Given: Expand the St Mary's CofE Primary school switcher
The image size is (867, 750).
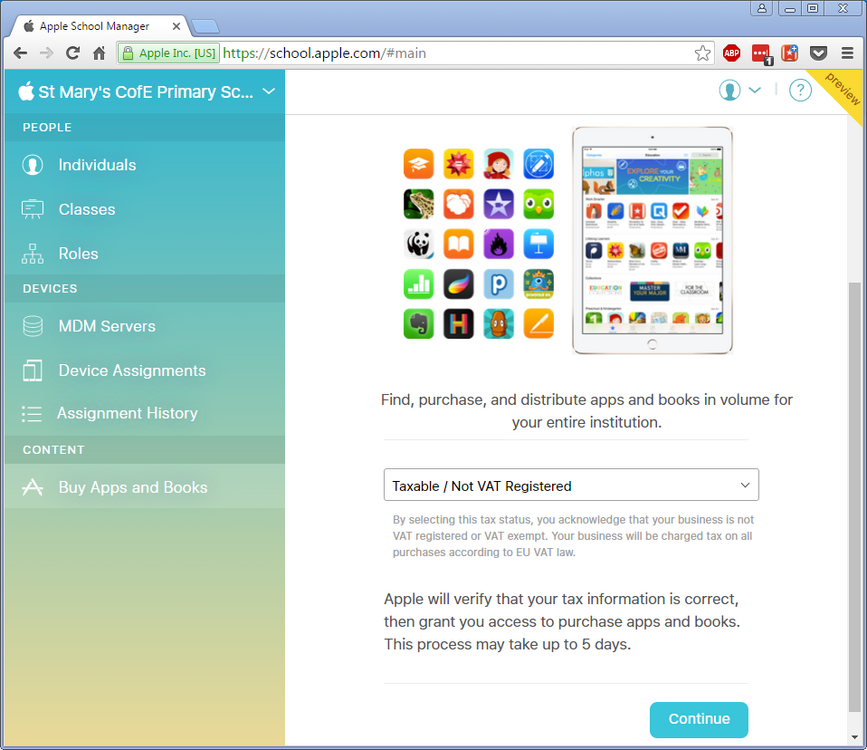Looking at the screenshot, I should (x=269, y=91).
